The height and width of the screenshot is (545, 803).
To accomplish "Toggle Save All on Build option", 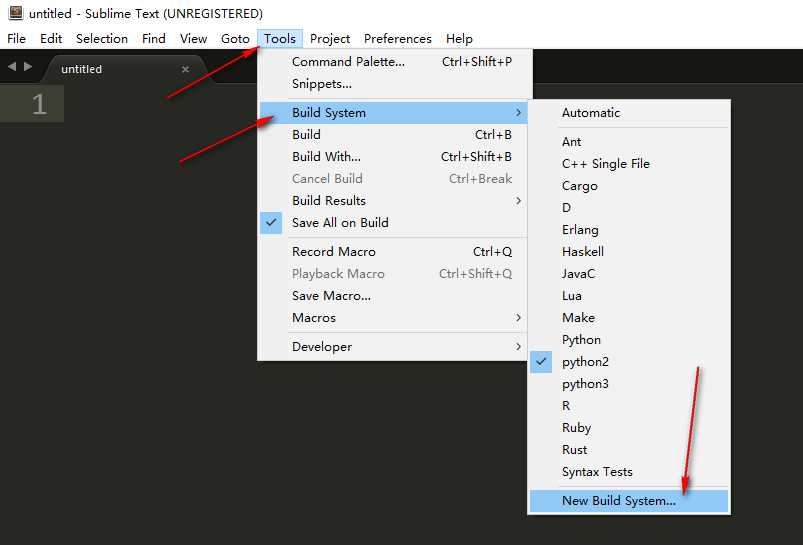I will point(340,223).
